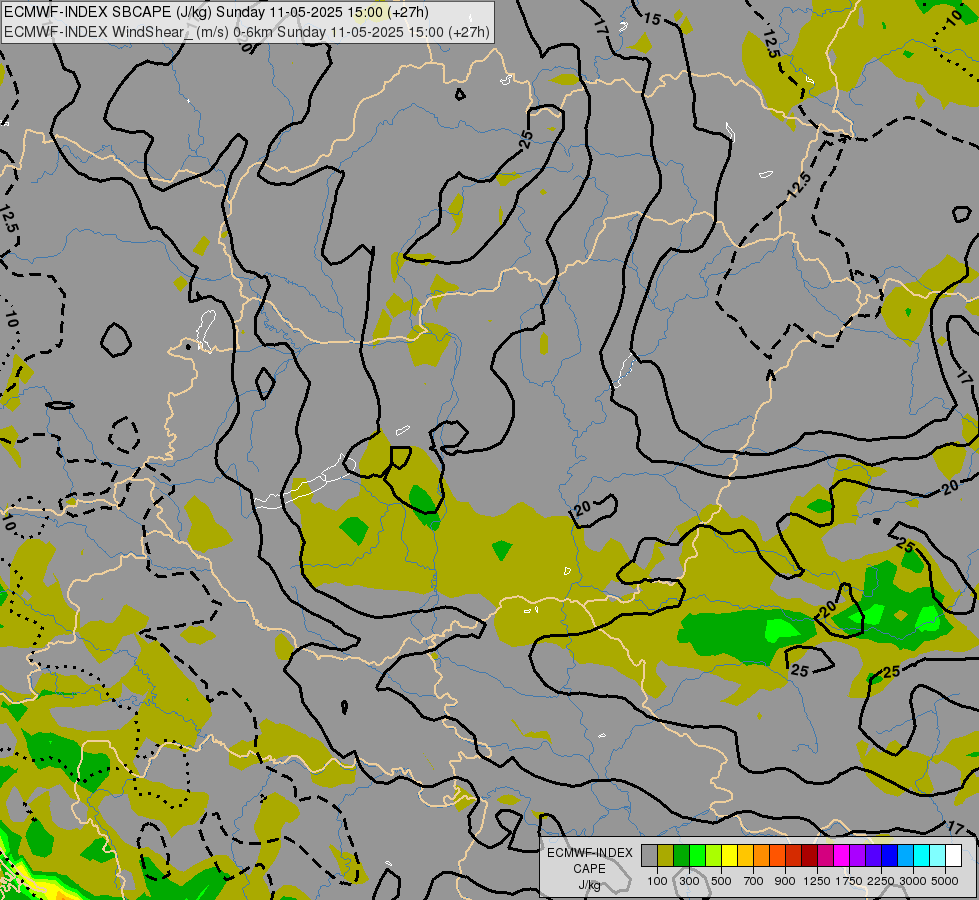Click the white swatch at the legend's end

(x=953, y=855)
